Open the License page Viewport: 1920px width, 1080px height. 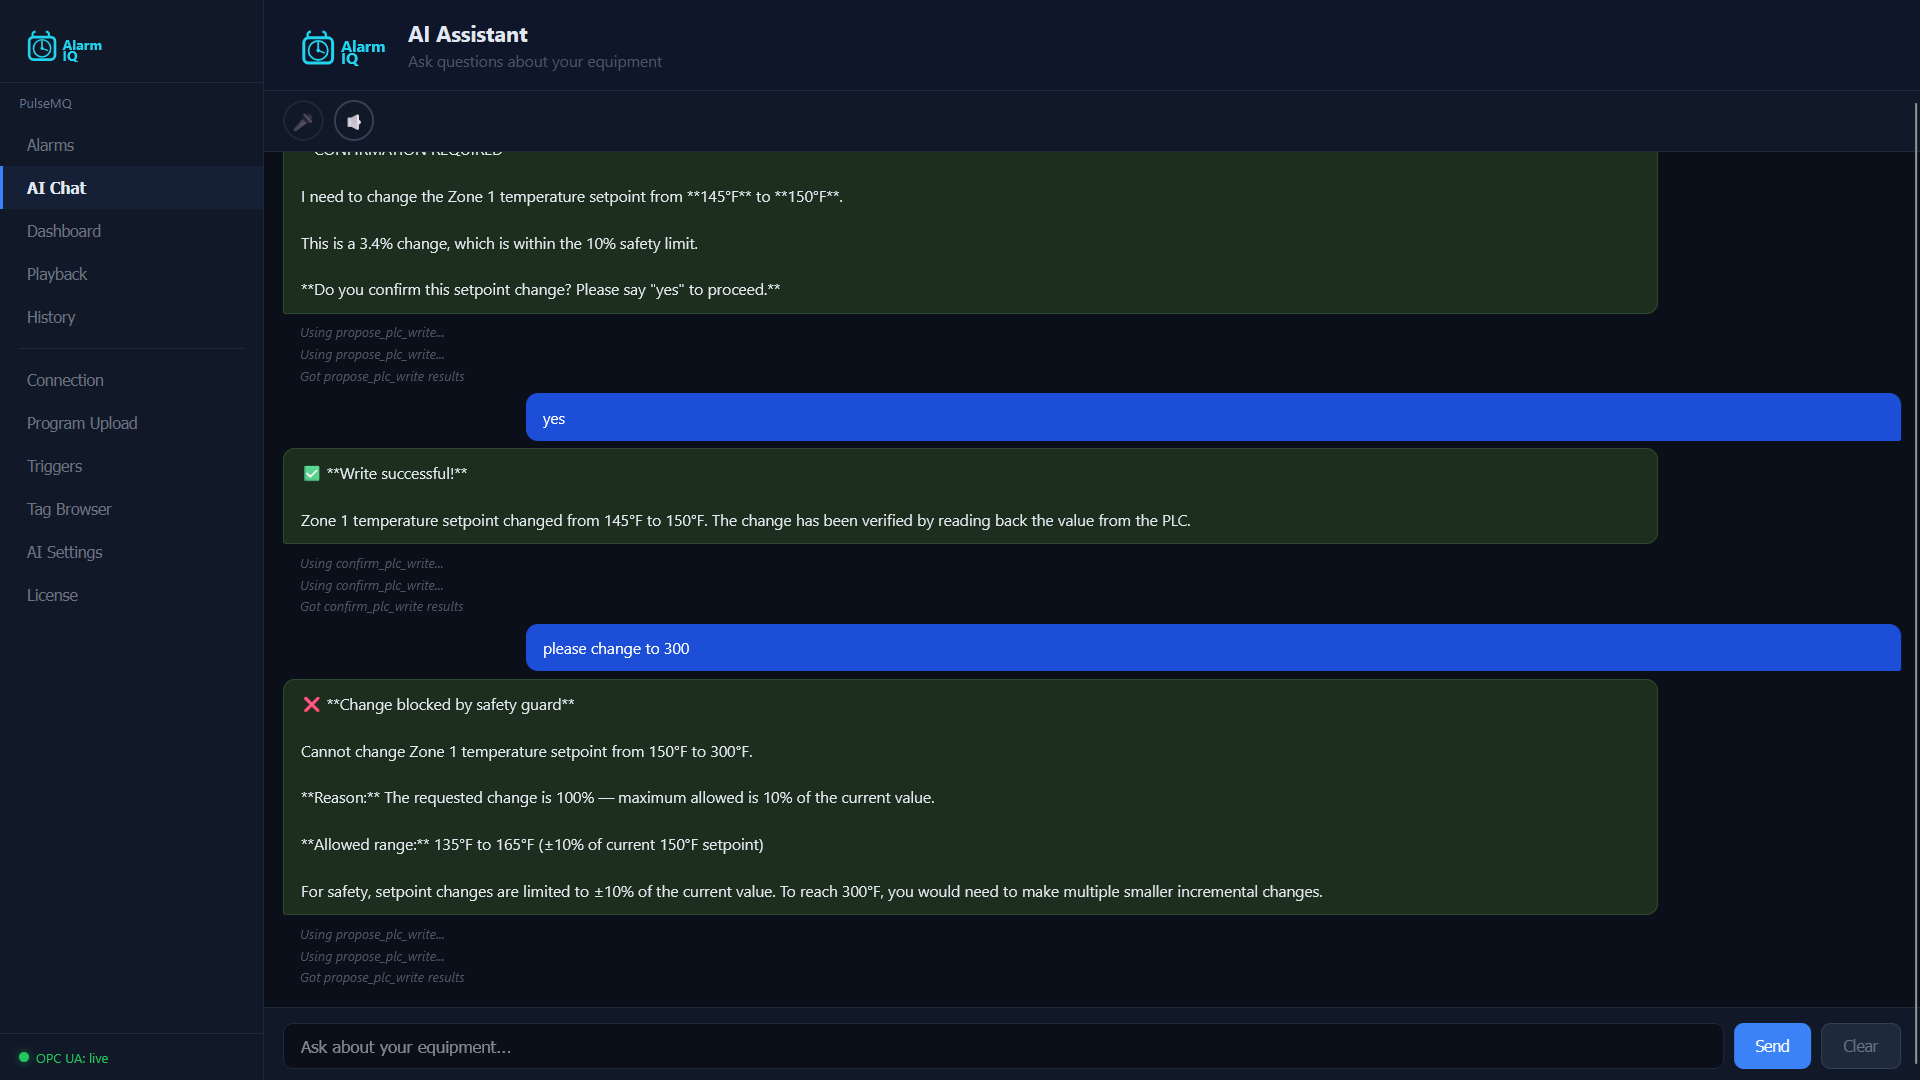pyautogui.click(x=52, y=595)
